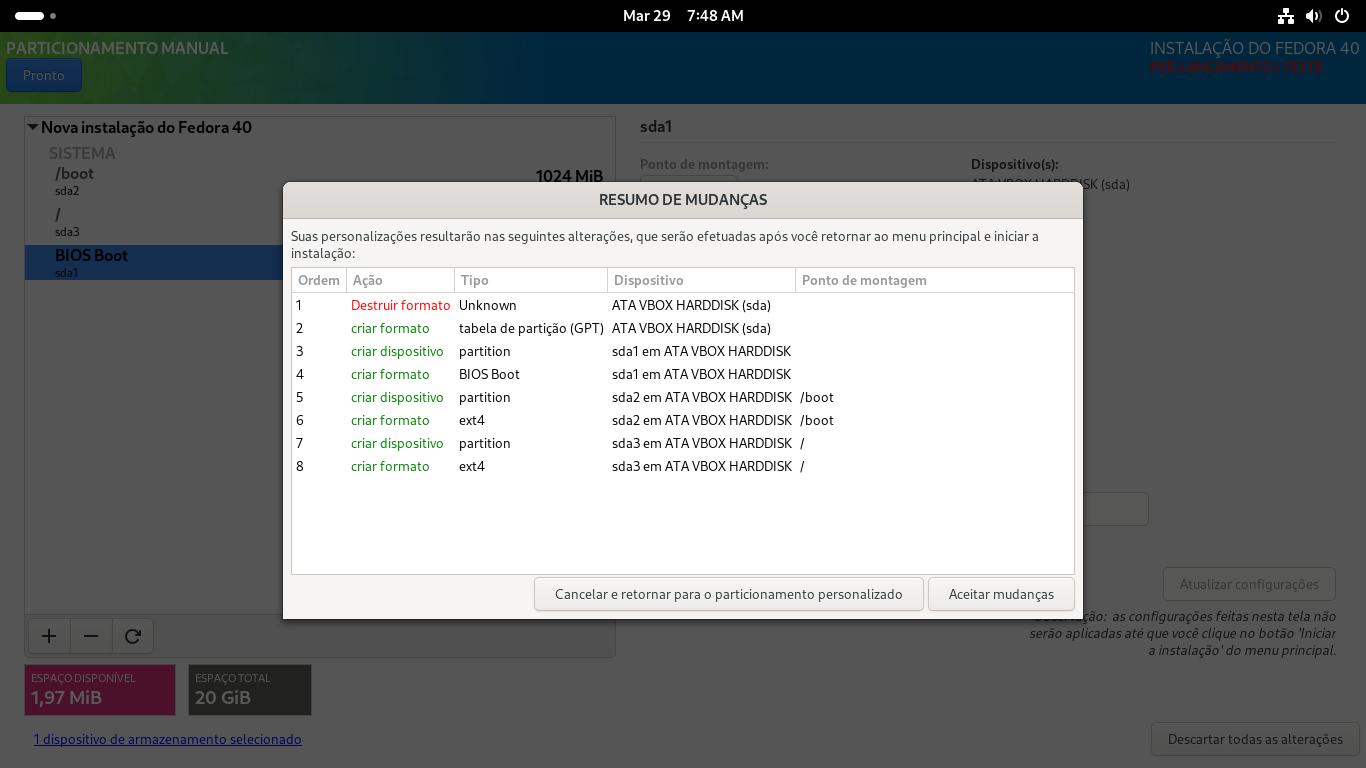
Task: Click the sda1 details heading
Action: [656, 126]
